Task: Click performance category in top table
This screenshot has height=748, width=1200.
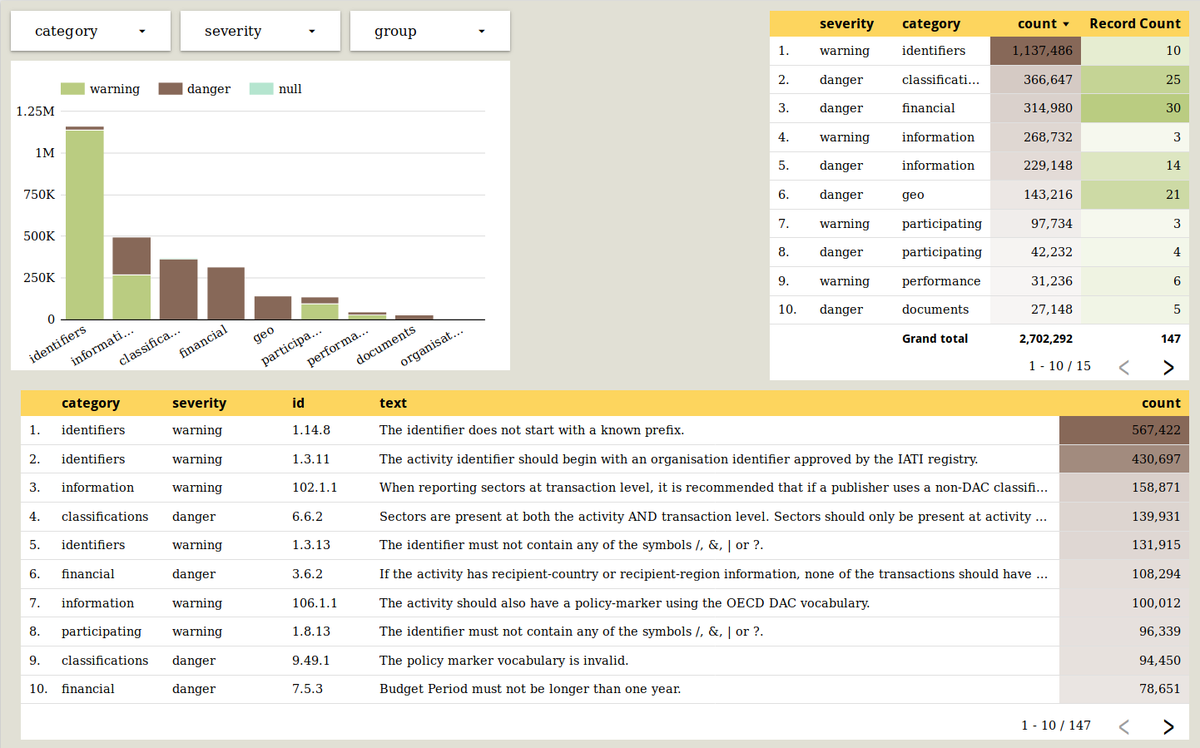Action: tap(941, 281)
